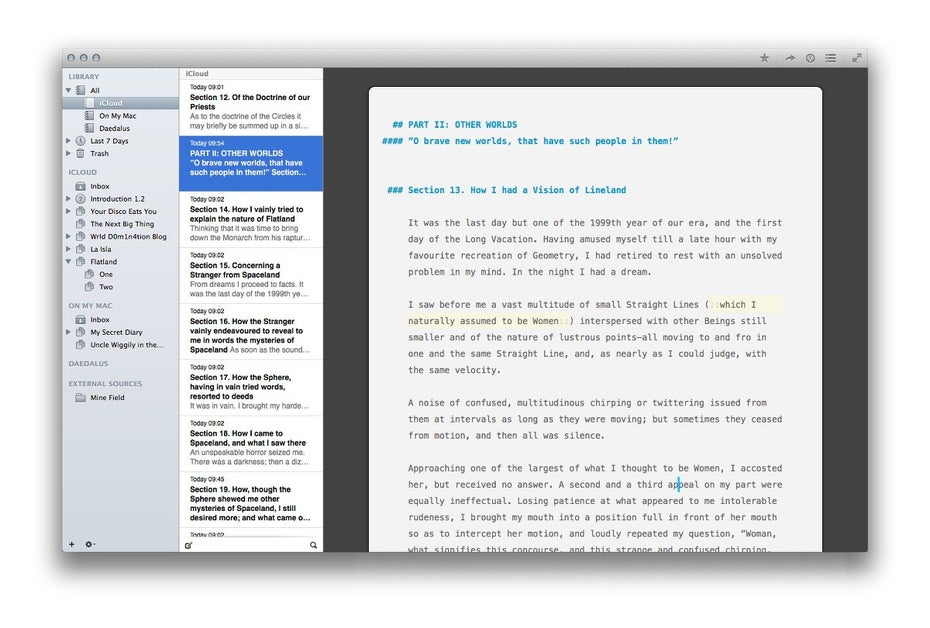
Task: Open sheet Section 17. How the Sphere
Action: pos(251,388)
